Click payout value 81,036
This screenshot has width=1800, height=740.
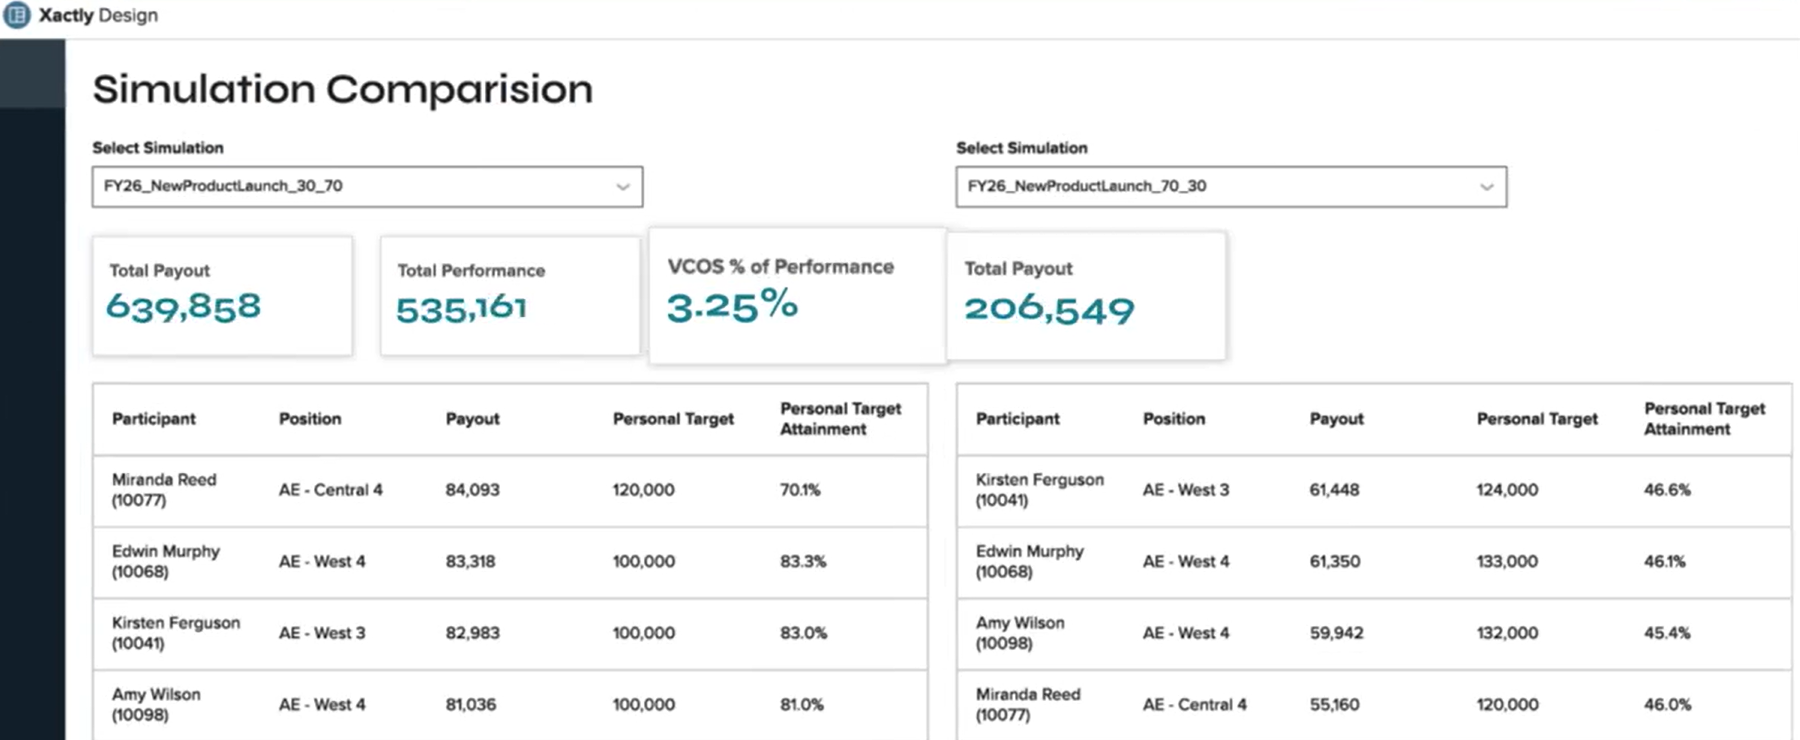[x=471, y=705]
